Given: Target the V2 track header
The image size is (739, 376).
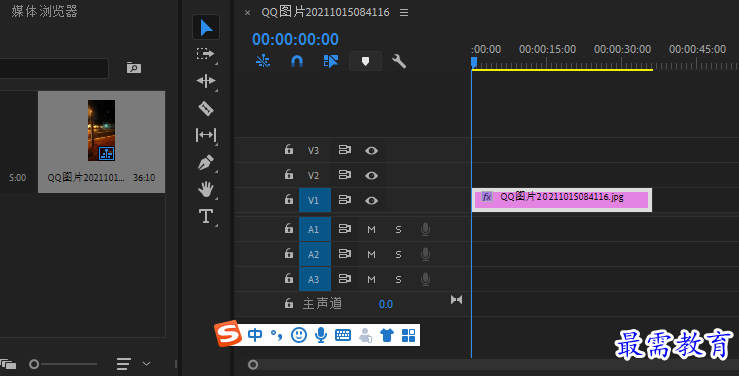Looking at the screenshot, I should coord(313,175).
